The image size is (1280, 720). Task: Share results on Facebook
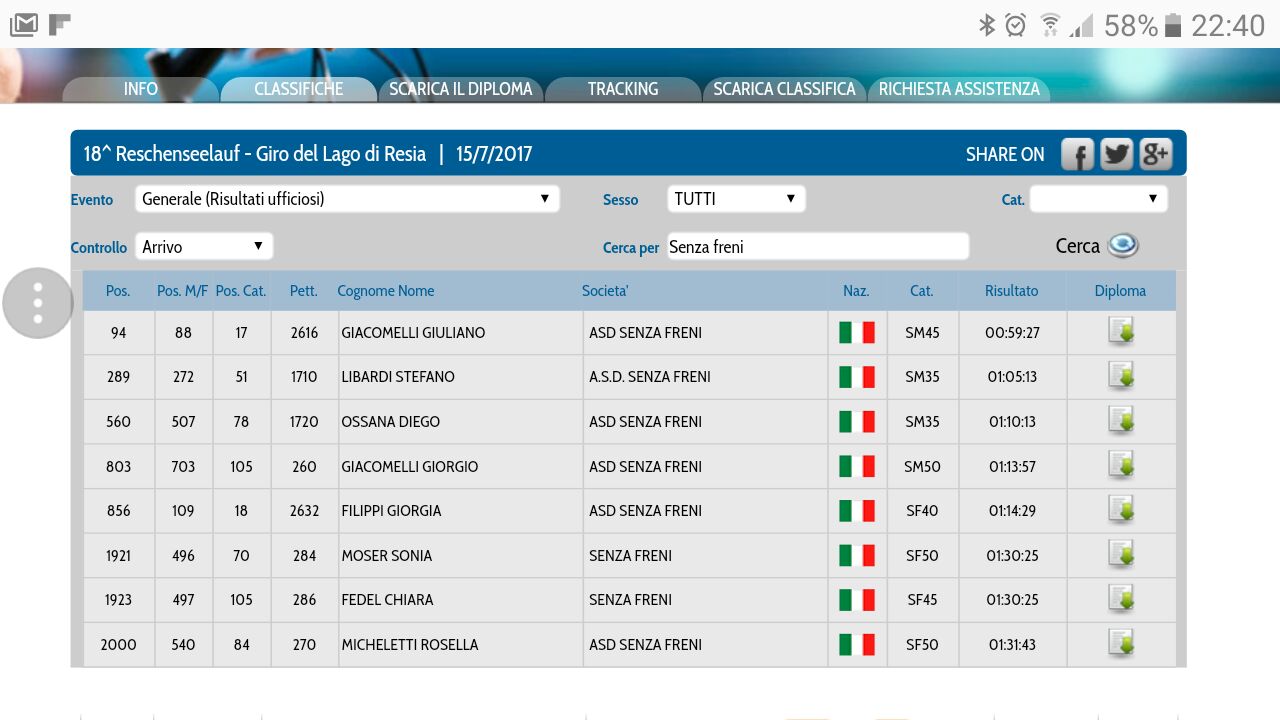pyautogui.click(x=1077, y=154)
